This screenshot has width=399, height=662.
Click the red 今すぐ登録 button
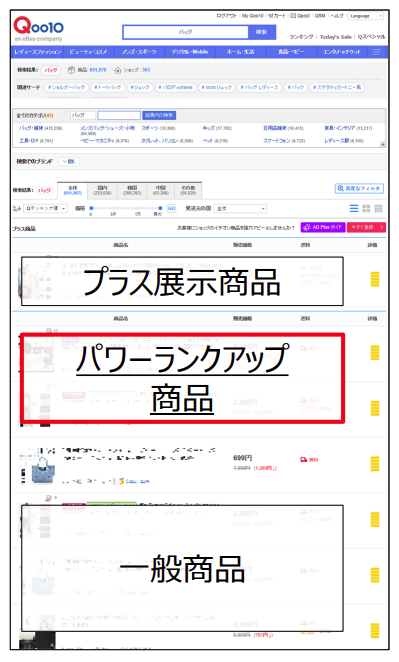[366, 227]
